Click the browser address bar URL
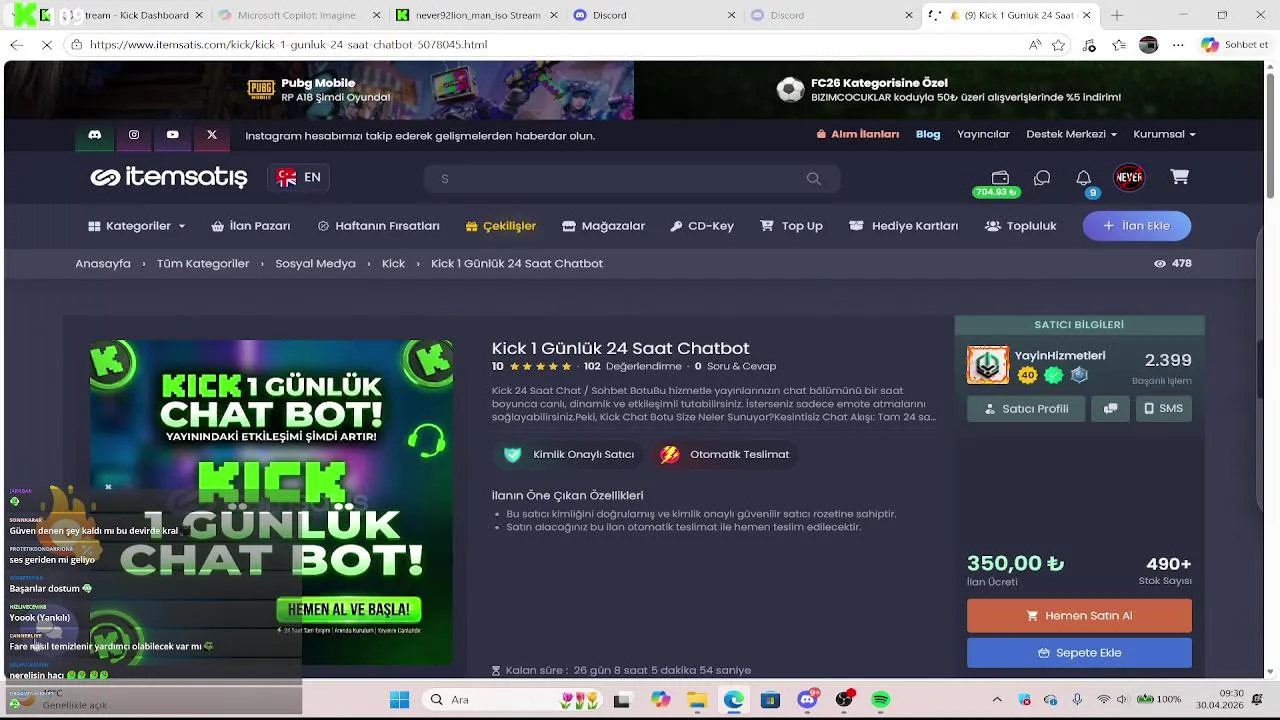Screen dimensions: 1280x720 (288, 45)
